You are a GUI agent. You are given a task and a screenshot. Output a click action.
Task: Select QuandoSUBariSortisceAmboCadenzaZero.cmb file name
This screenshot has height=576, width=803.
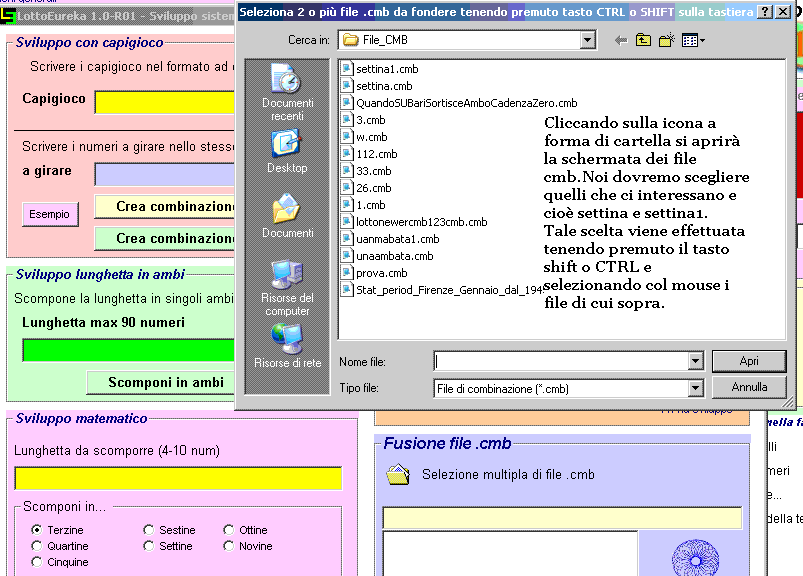pyautogui.click(x=467, y=103)
